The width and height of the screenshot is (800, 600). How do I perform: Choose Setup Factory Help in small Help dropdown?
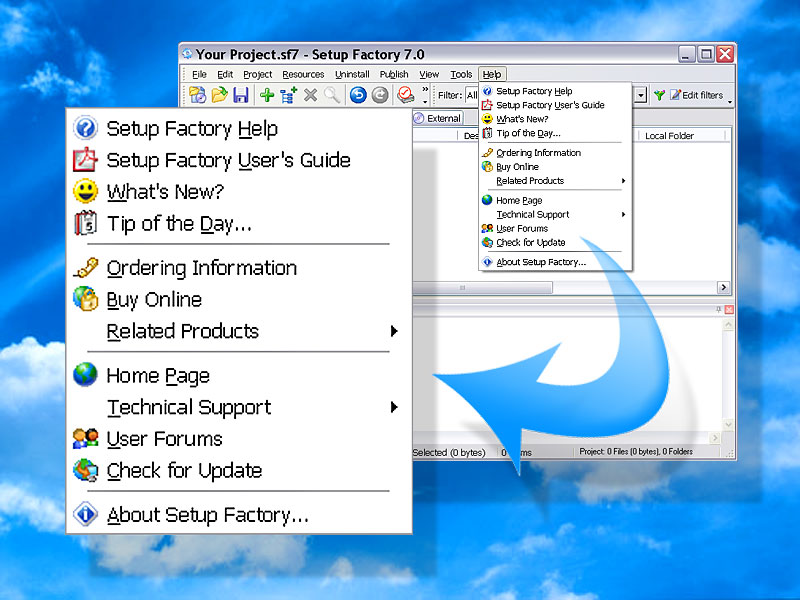(x=556, y=91)
